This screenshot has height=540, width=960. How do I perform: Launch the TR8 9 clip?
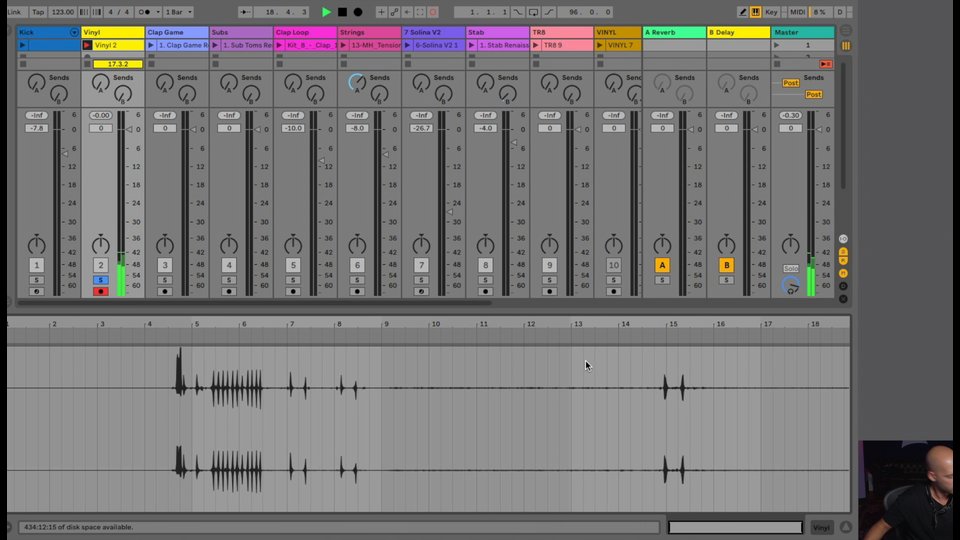click(536, 45)
